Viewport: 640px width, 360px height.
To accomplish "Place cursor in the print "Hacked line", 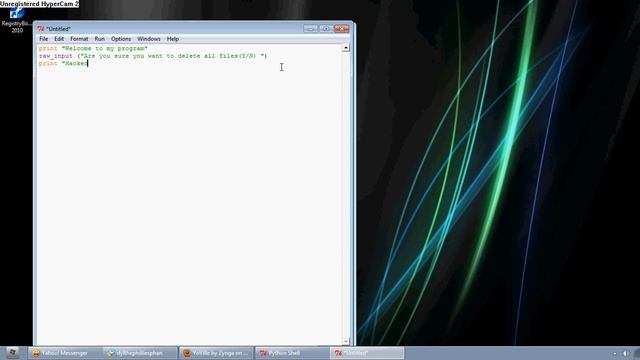I will tap(63, 63).
